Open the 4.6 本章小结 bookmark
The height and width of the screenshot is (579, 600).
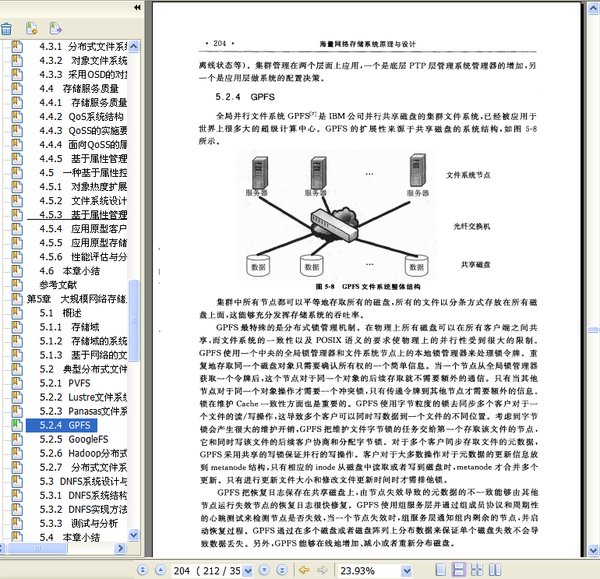[x=74, y=271]
